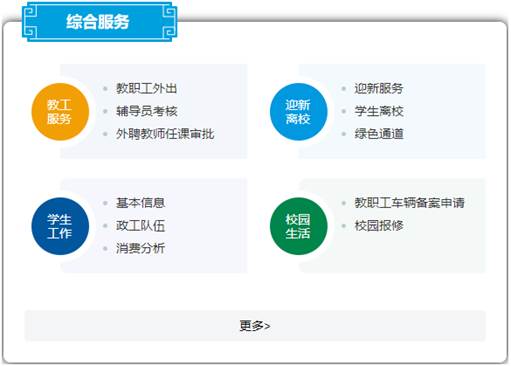511x366 pixels.
Task: Select the 校园报修 link
Action: tap(379, 226)
